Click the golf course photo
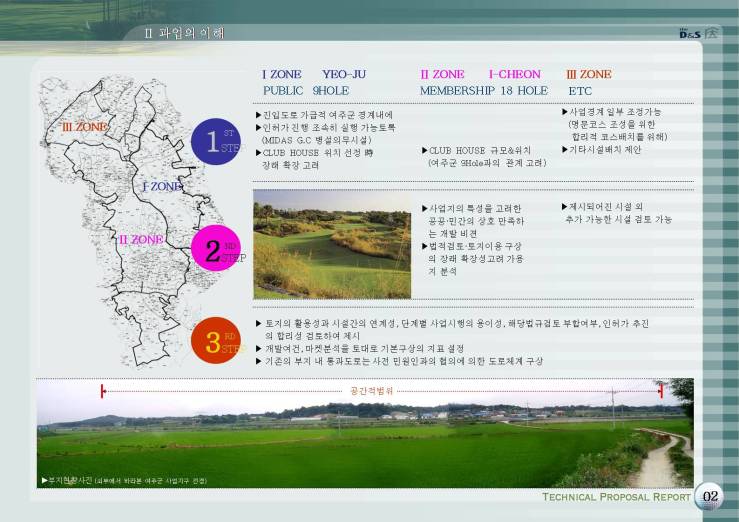The width and height of the screenshot is (739, 522). coord(331,244)
